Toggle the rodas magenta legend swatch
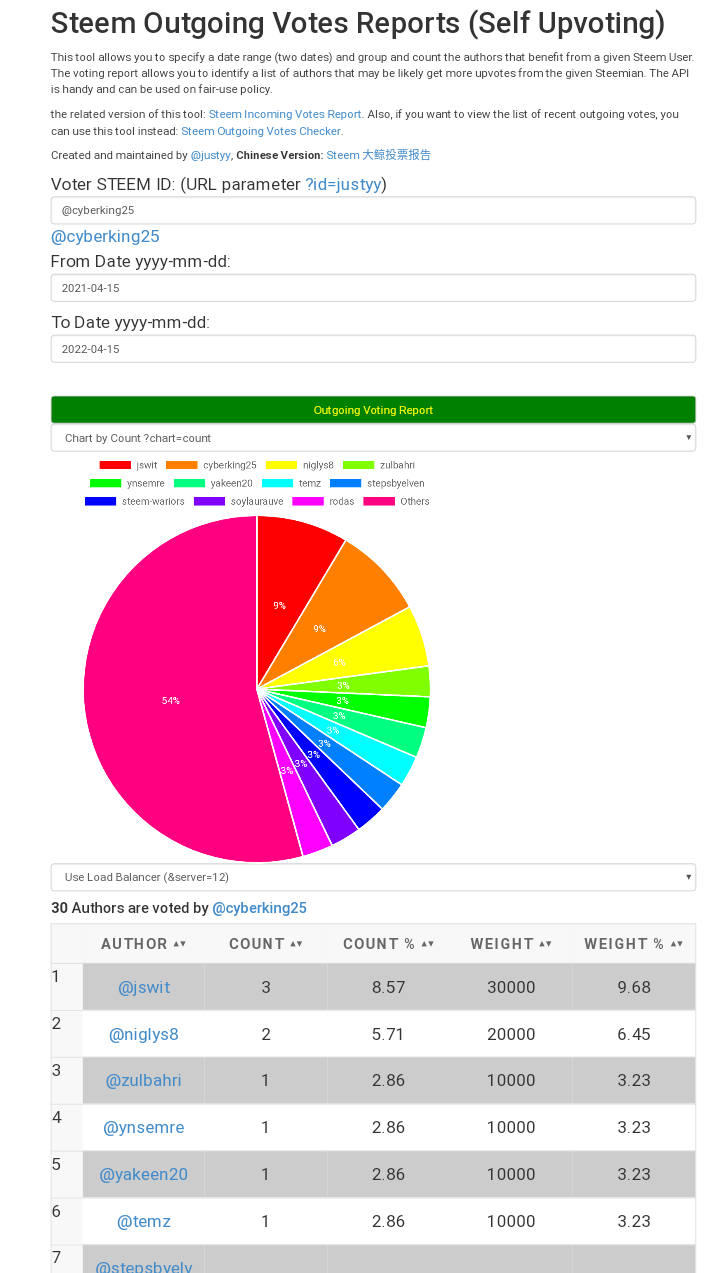The height and width of the screenshot is (1273, 720). click(308, 501)
